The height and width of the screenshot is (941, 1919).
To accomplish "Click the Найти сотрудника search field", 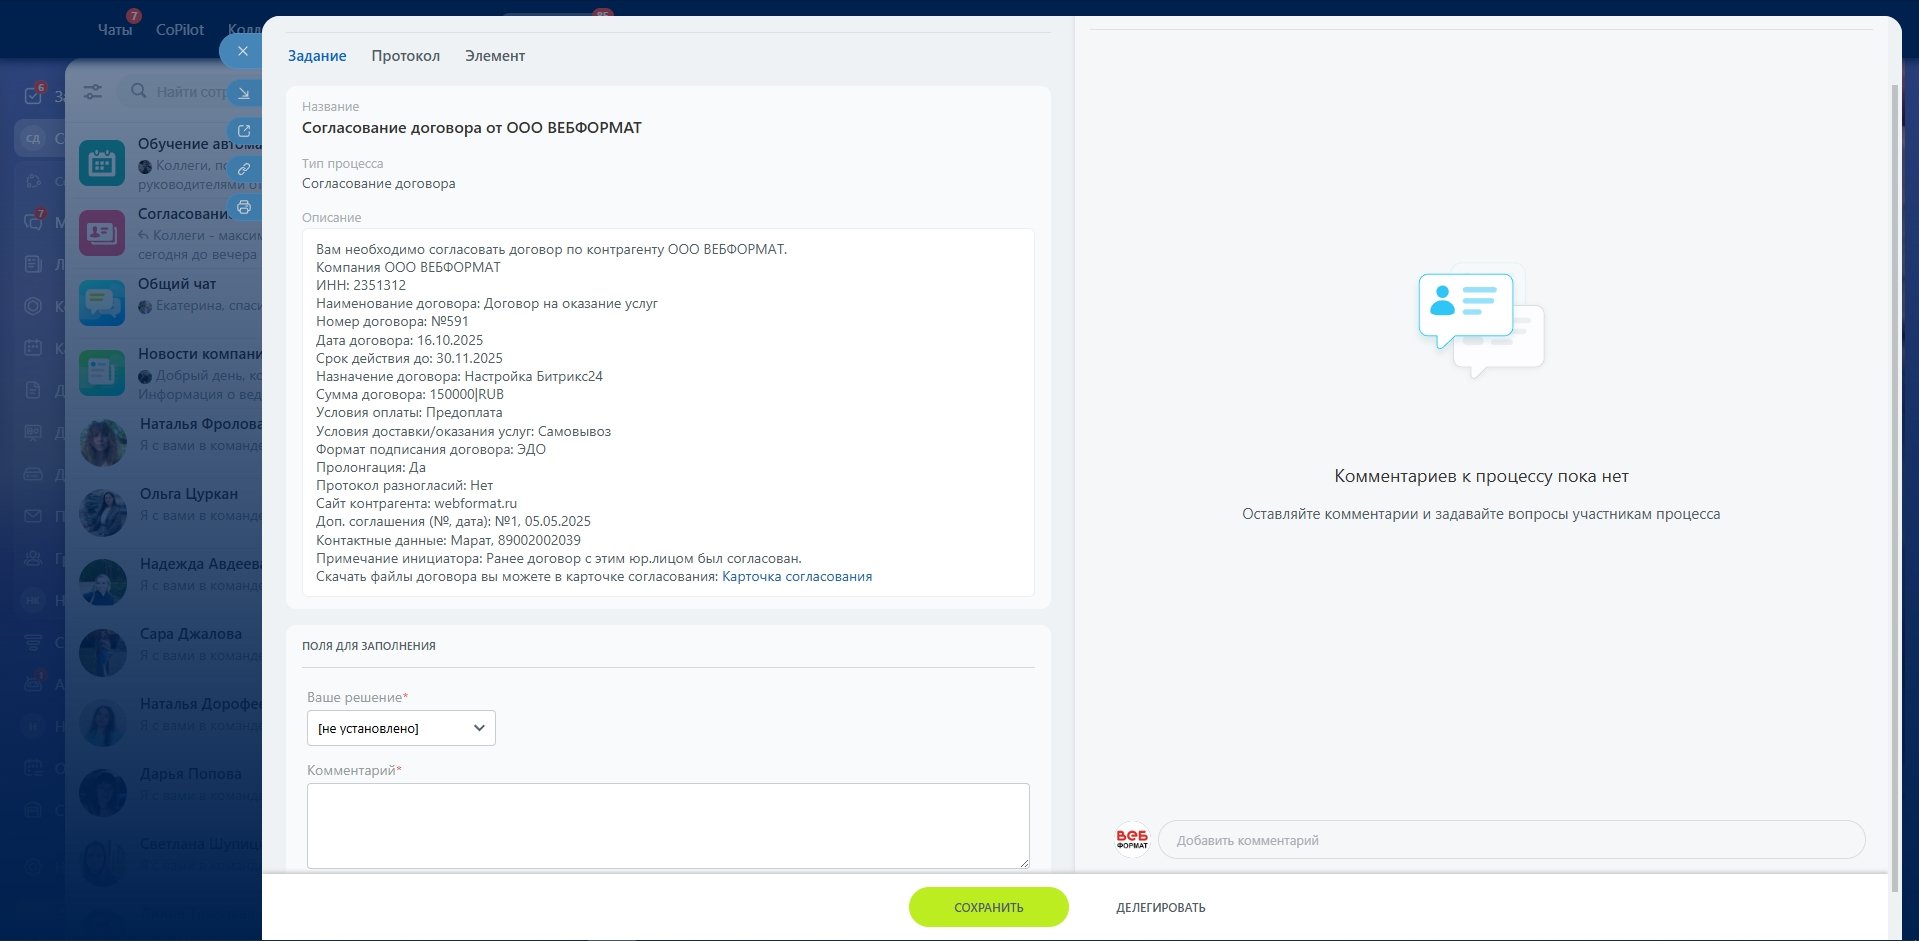I will pyautogui.click(x=191, y=92).
